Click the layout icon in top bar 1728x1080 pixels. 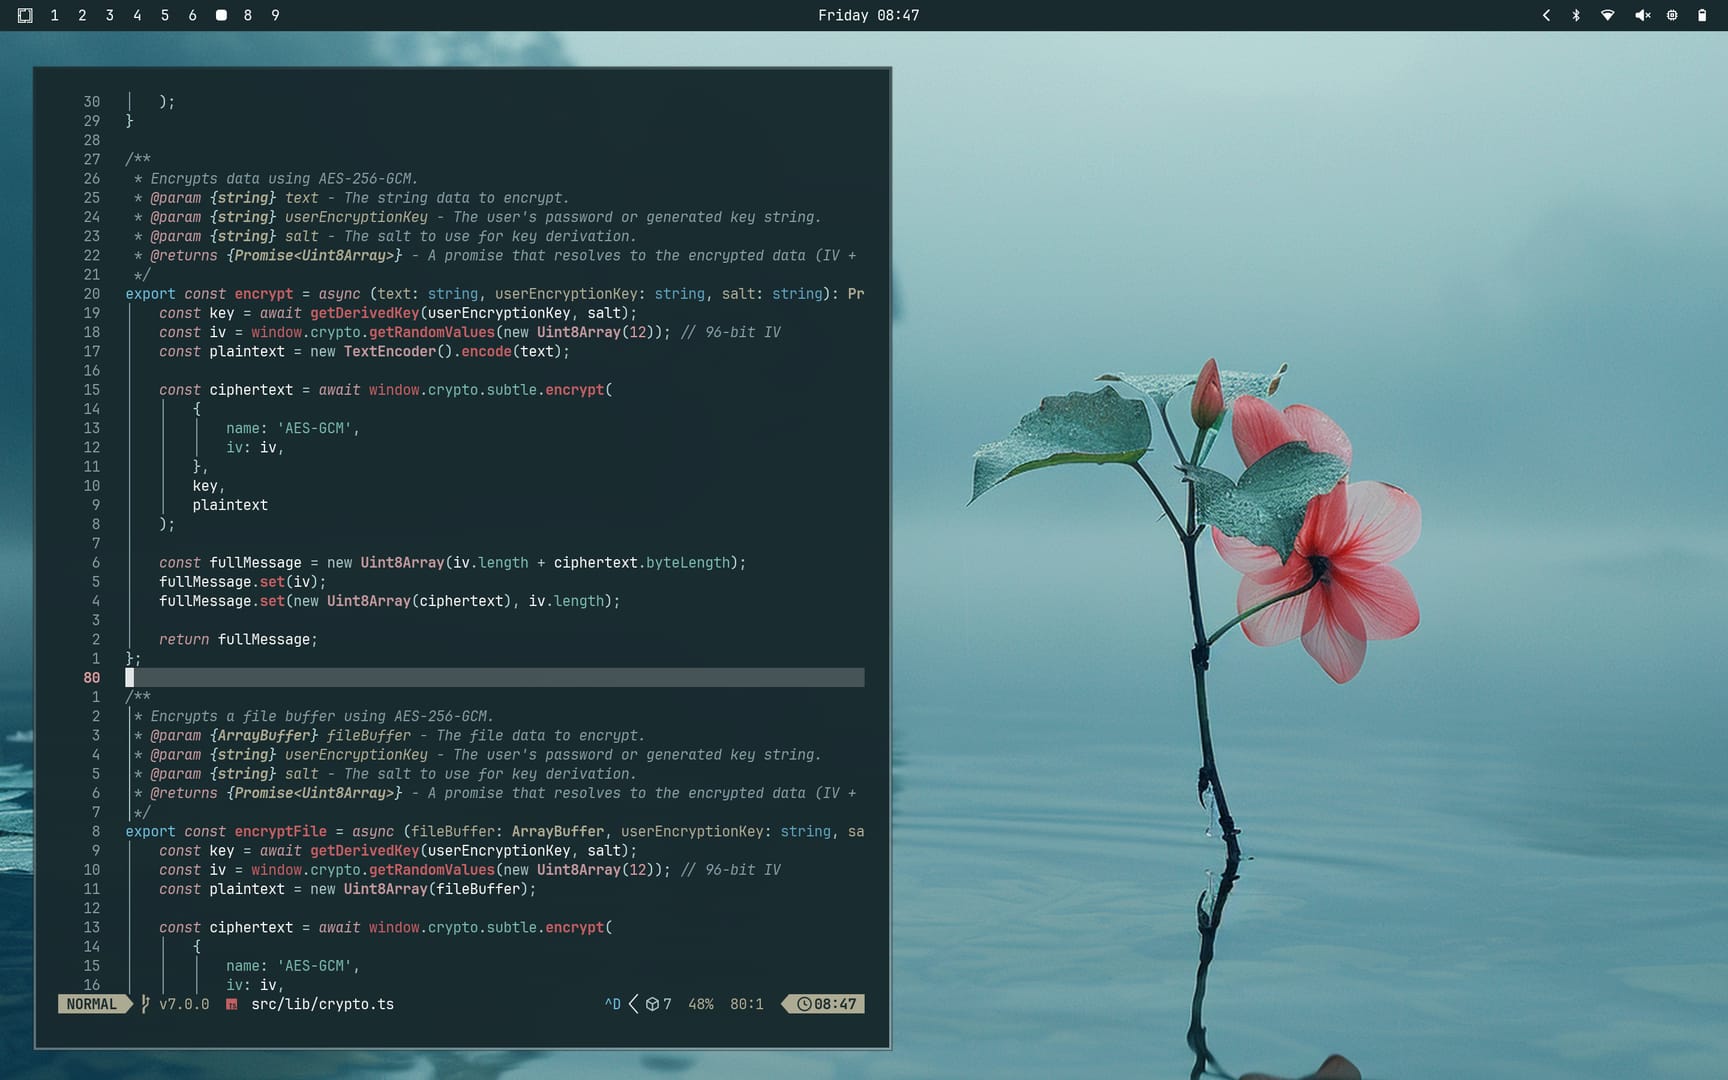25,15
